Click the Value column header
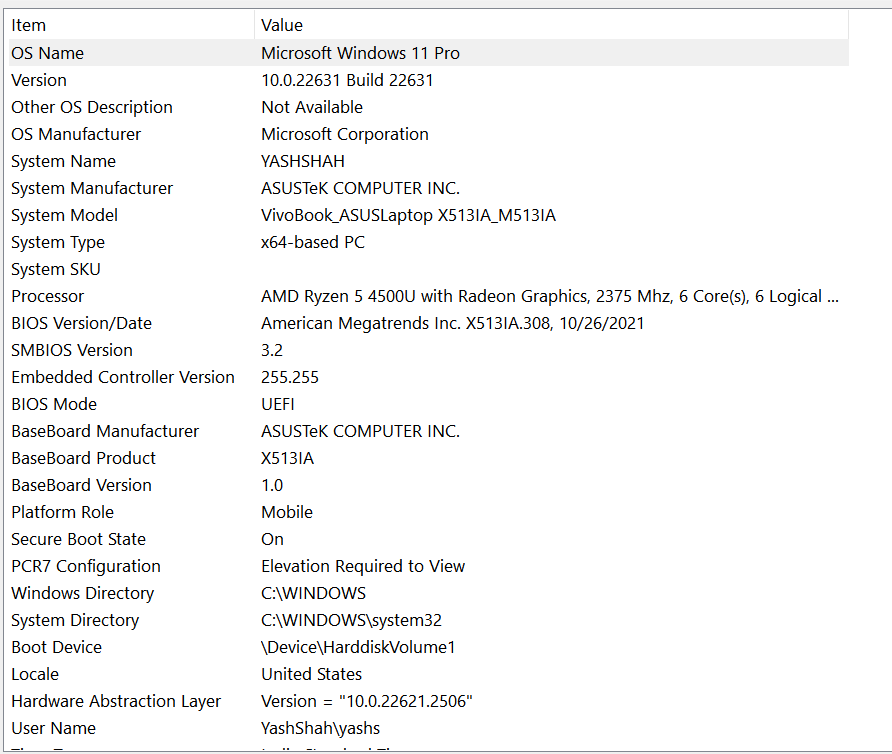 pos(282,25)
